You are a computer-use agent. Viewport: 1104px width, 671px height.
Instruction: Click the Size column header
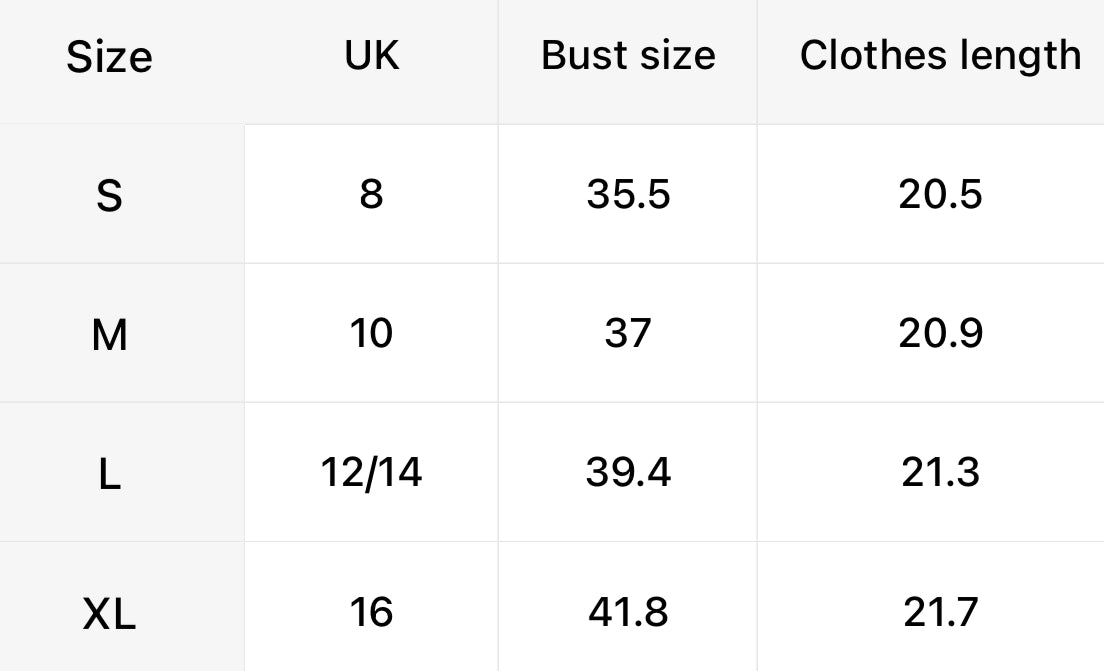click(x=109, y=56)
